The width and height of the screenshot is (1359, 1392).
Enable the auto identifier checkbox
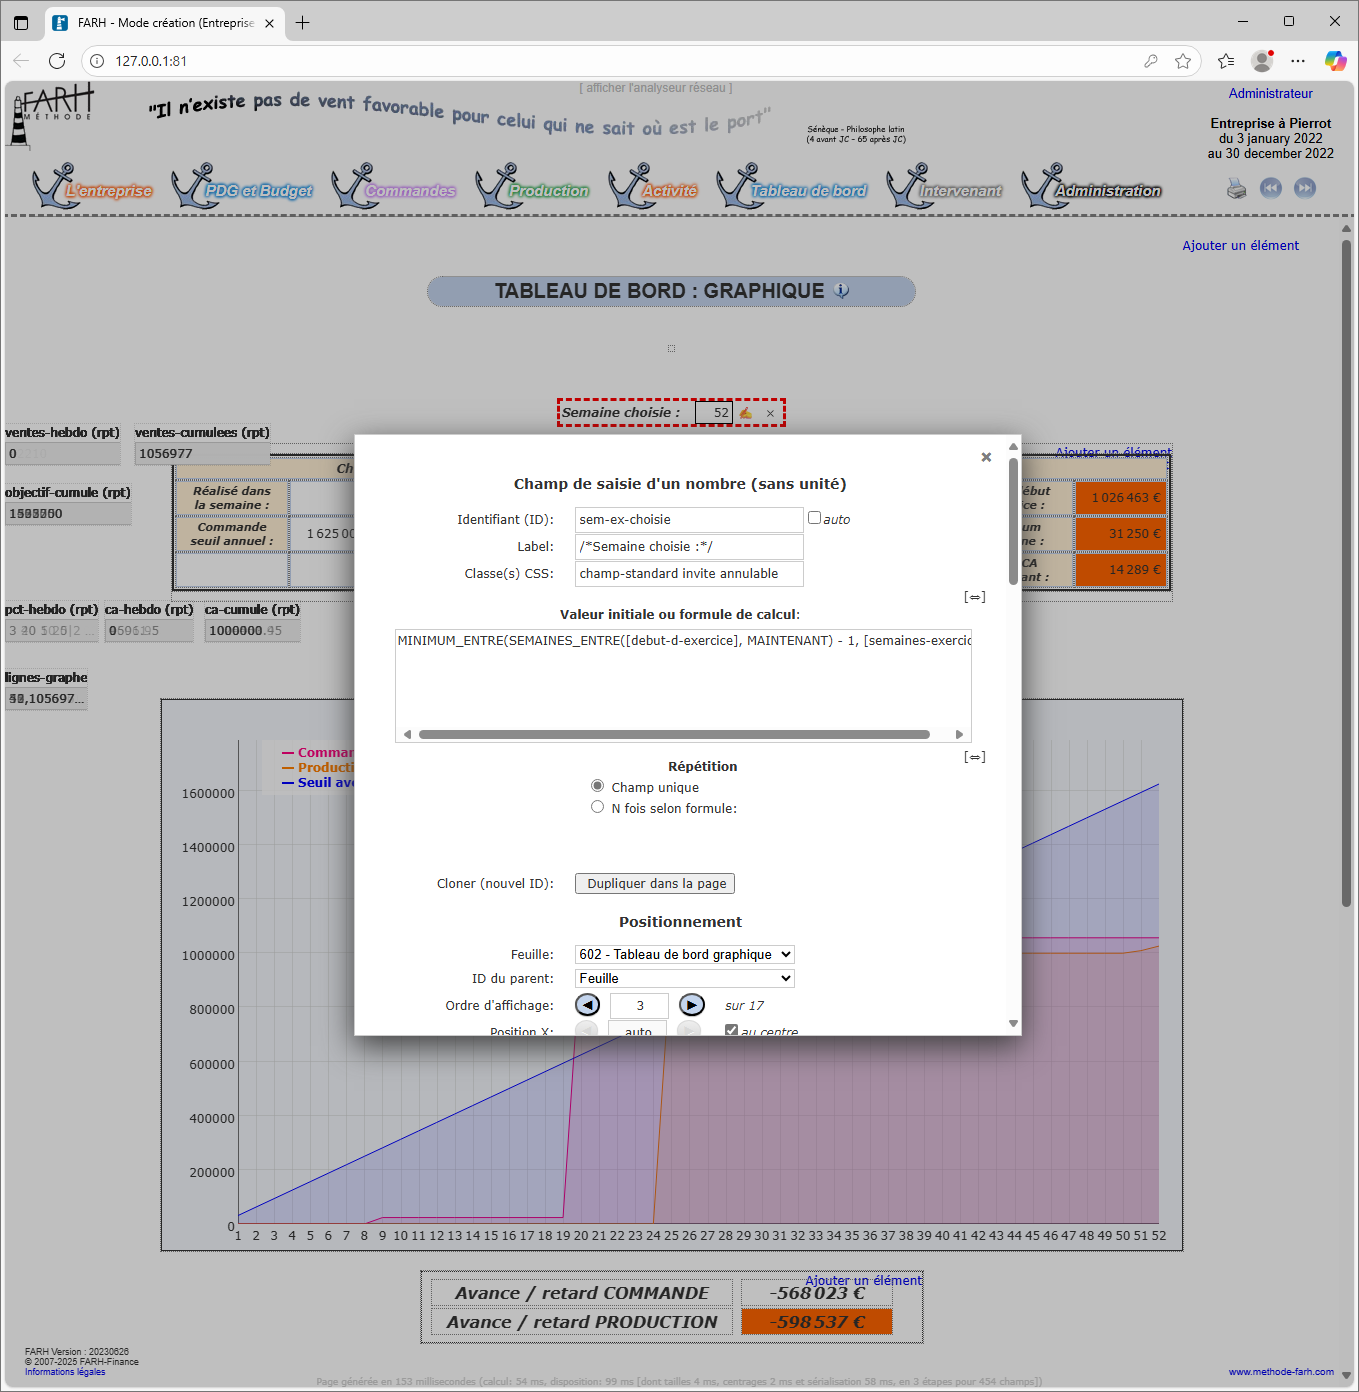tap(815, 518)
